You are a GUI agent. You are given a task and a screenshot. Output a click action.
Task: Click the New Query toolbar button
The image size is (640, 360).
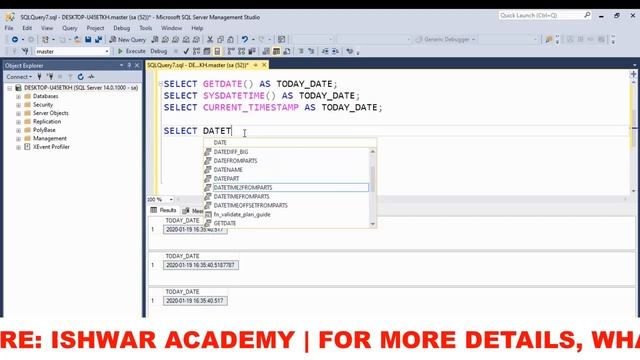point(128,40)
